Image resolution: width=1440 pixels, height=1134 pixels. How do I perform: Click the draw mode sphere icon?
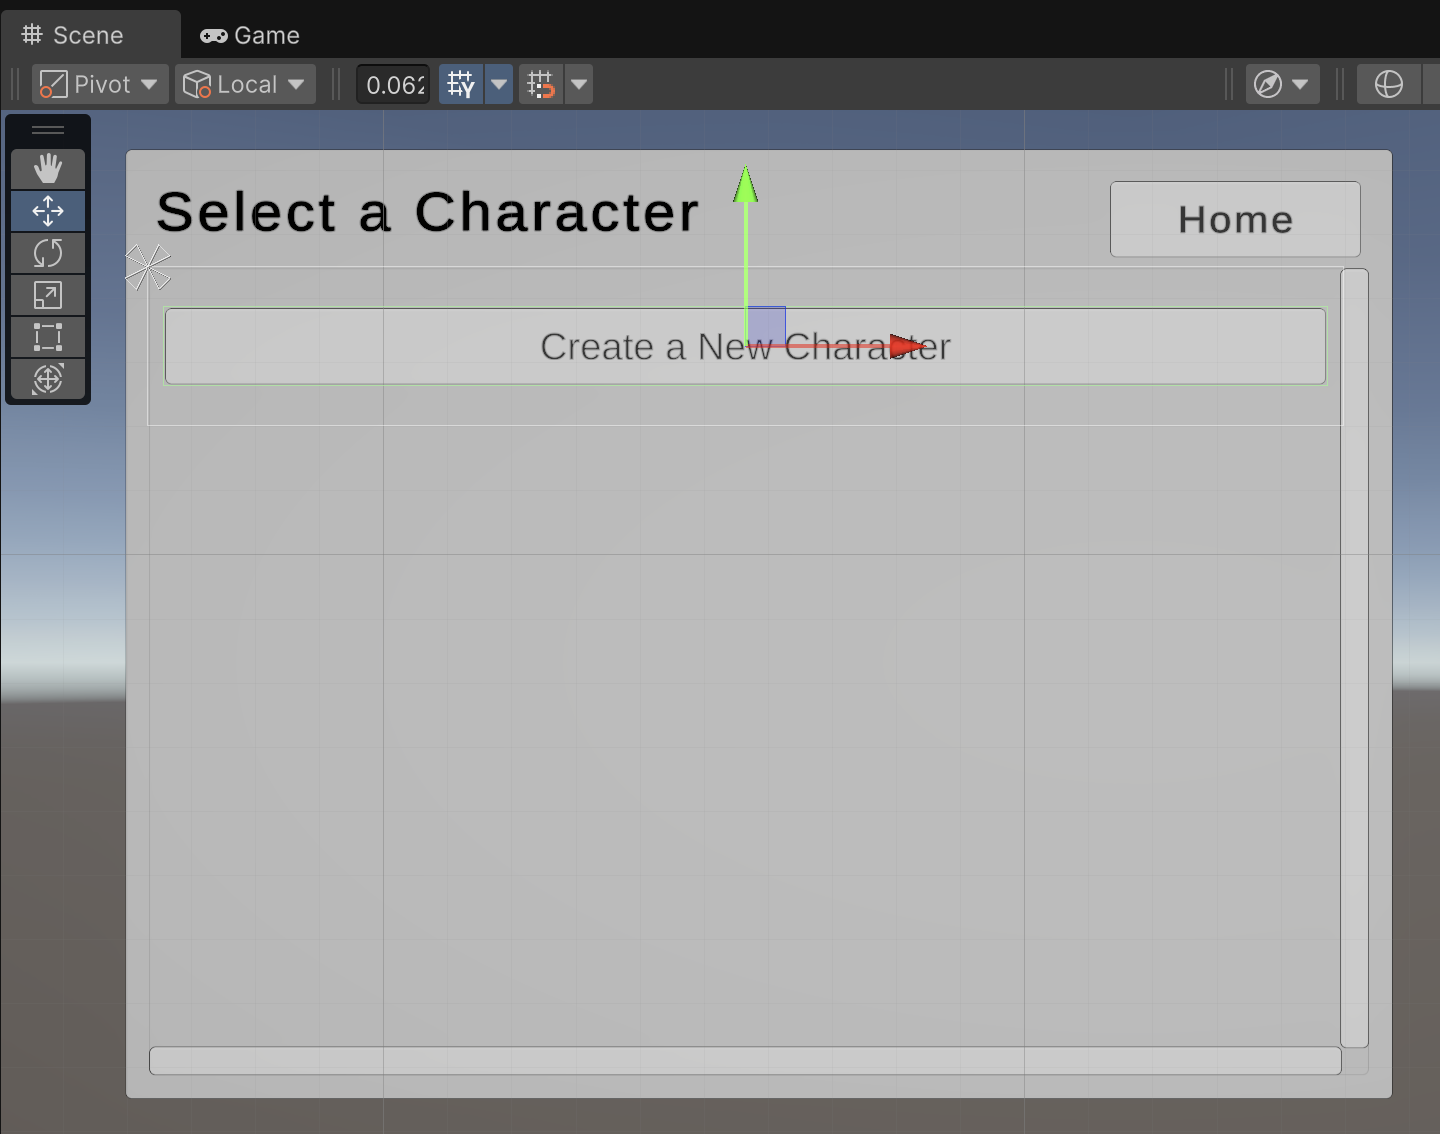[x=1388, y=85]
